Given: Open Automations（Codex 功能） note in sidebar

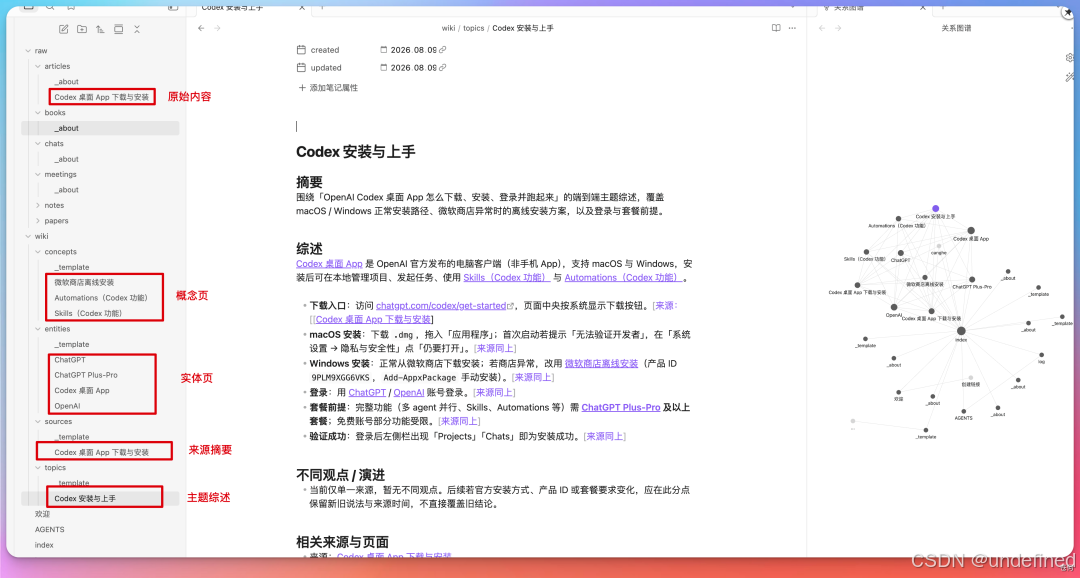Looking at the screenshot, I should point(101,298).
